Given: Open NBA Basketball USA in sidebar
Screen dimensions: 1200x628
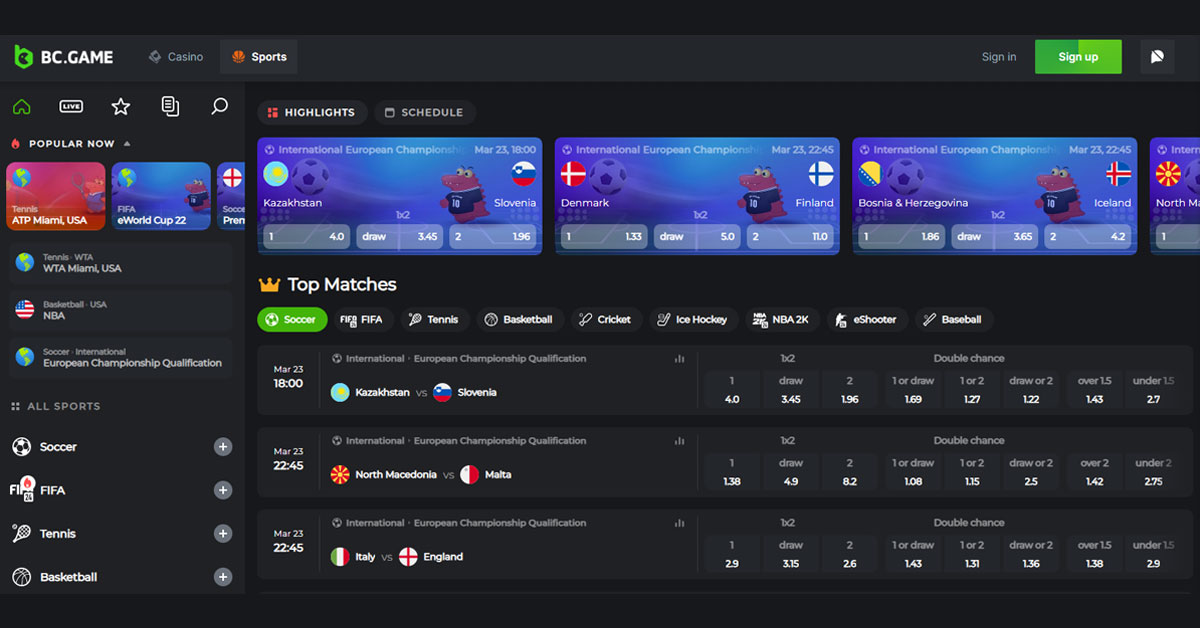Looking at the screenshot, I should tap(120, 310).
